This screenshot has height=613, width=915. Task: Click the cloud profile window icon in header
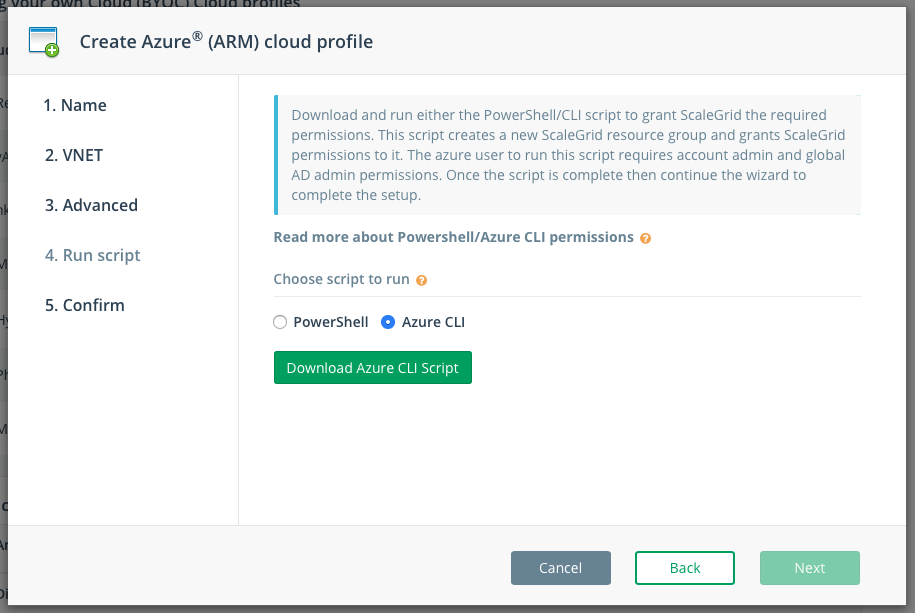point(44,42)
